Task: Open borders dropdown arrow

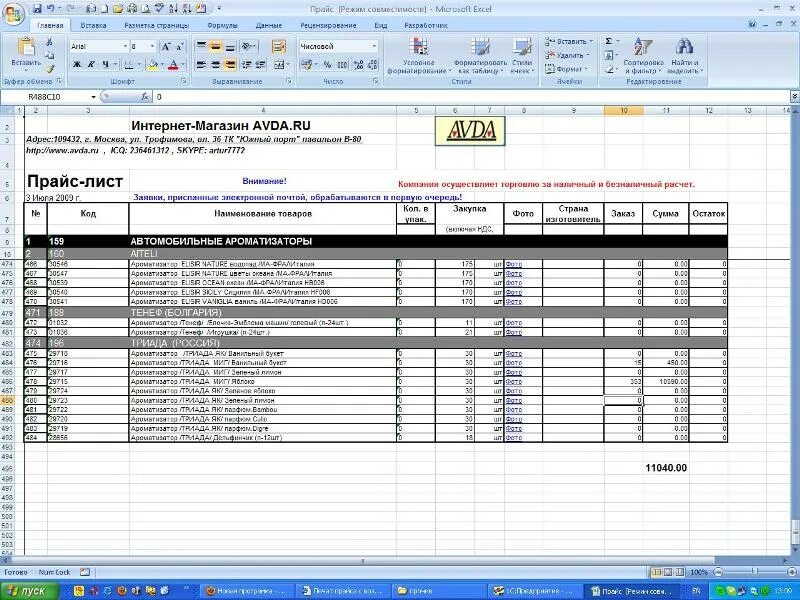Action: [139, 65]
